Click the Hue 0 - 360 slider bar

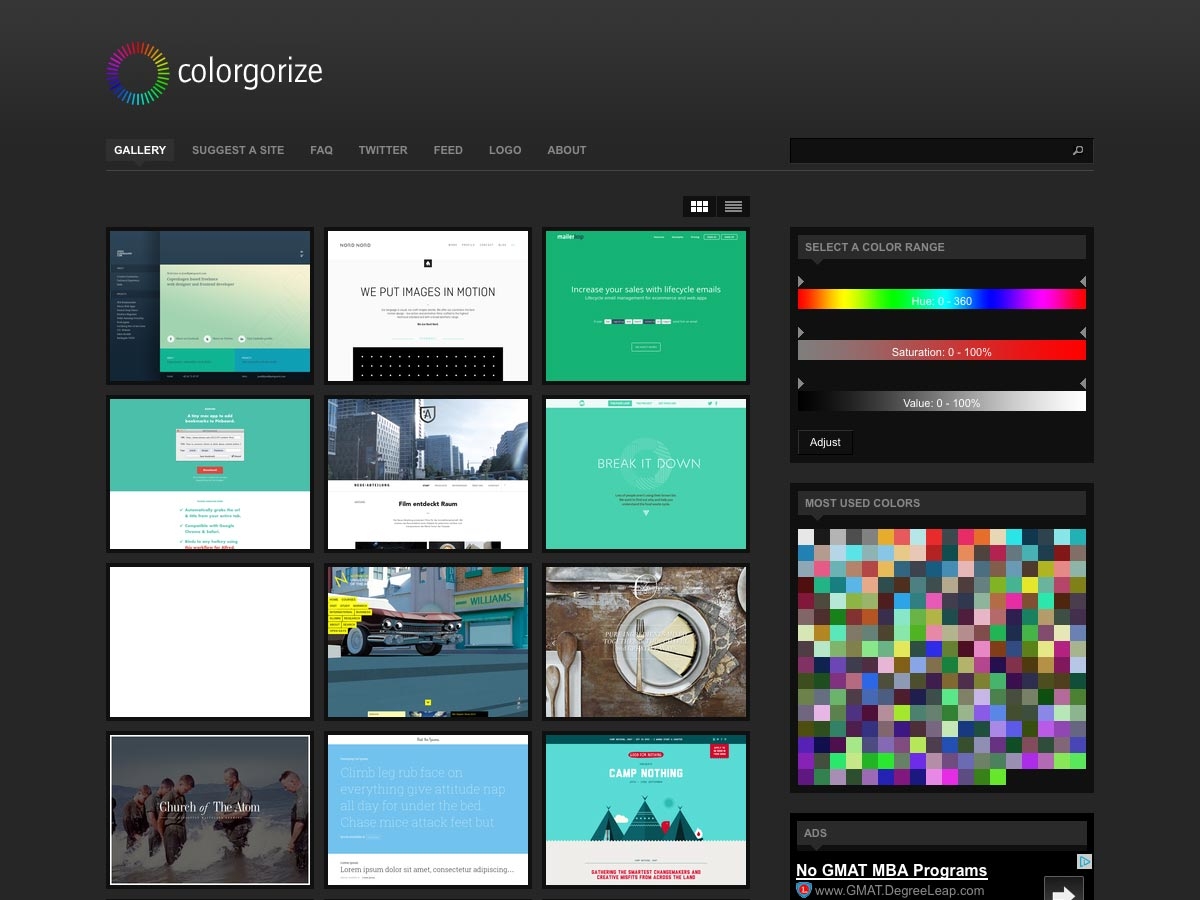coord(942,299)
